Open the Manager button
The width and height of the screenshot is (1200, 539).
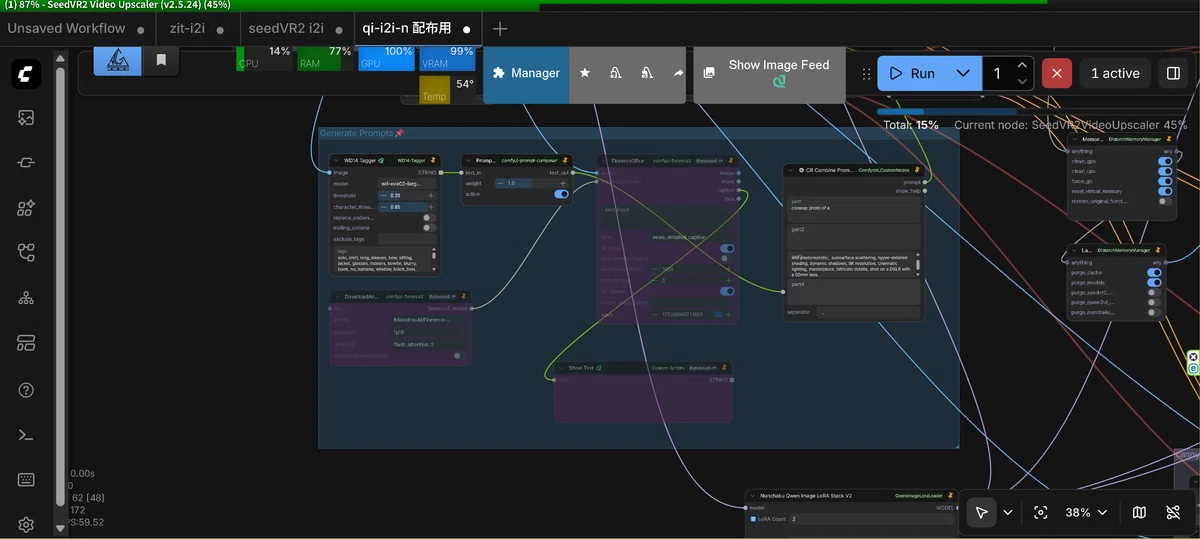527,73
